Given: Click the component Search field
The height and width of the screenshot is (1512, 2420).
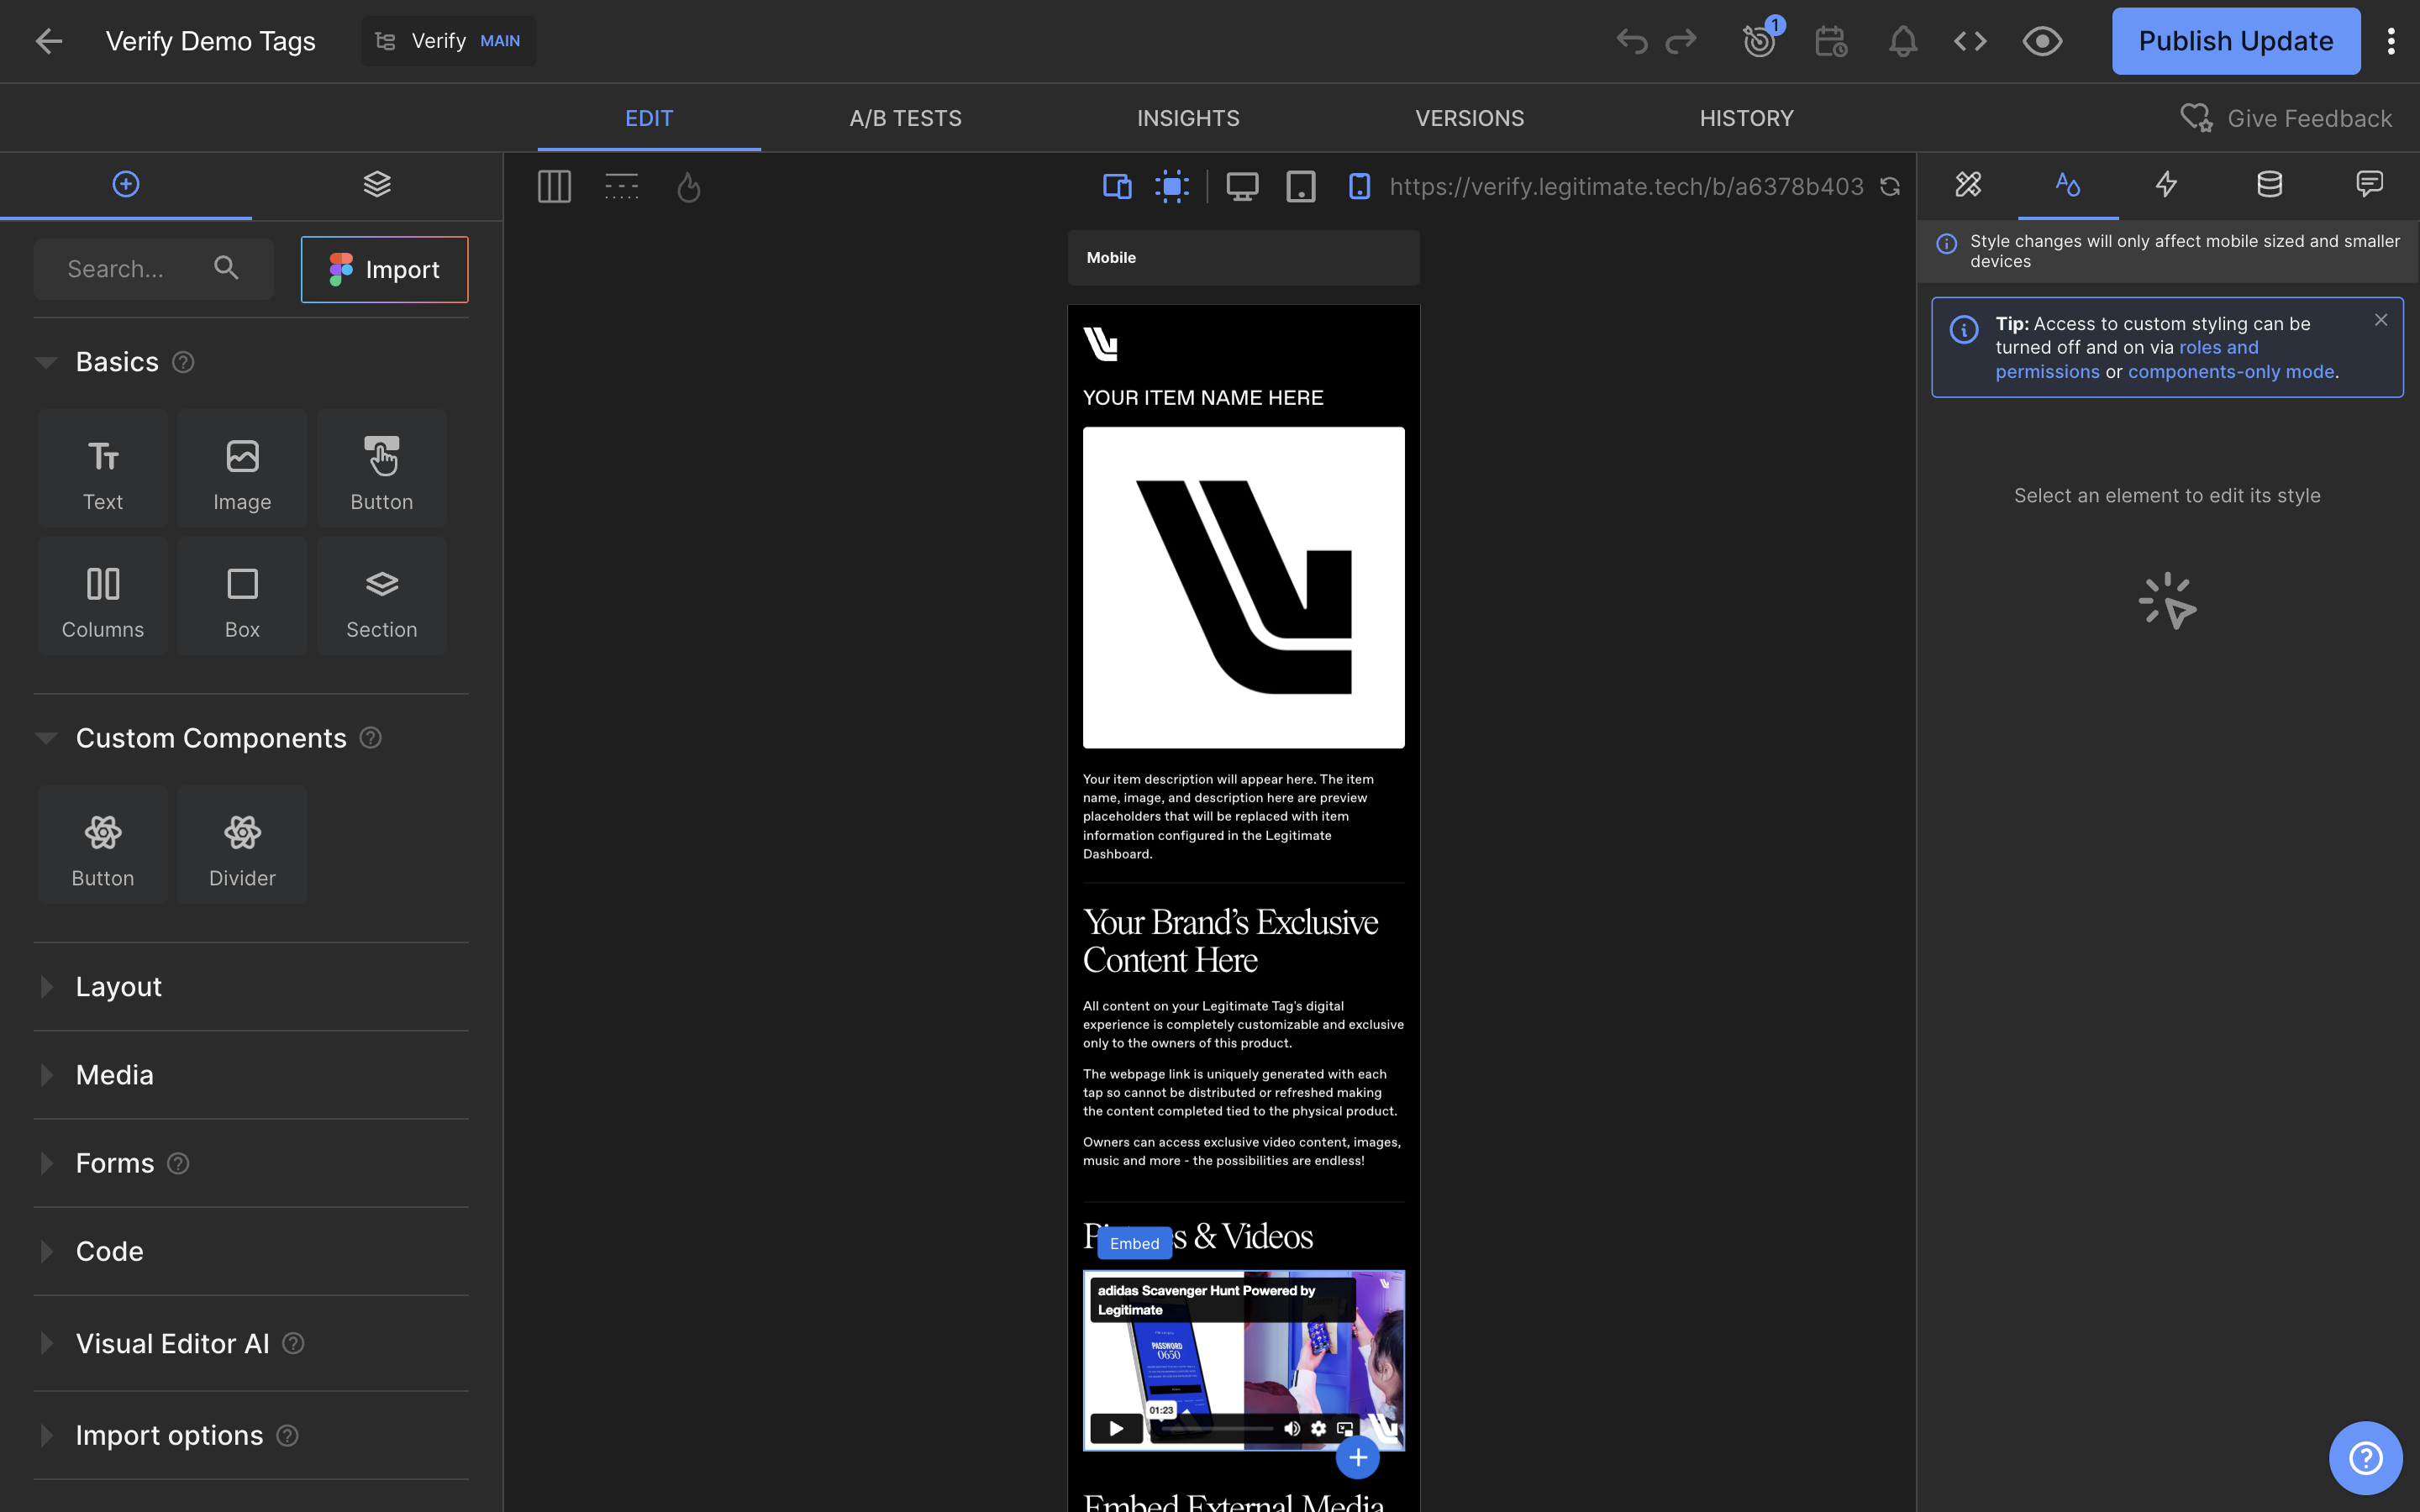Looking at the screenshot, I should pyautogui.click(x=153, y=269).
